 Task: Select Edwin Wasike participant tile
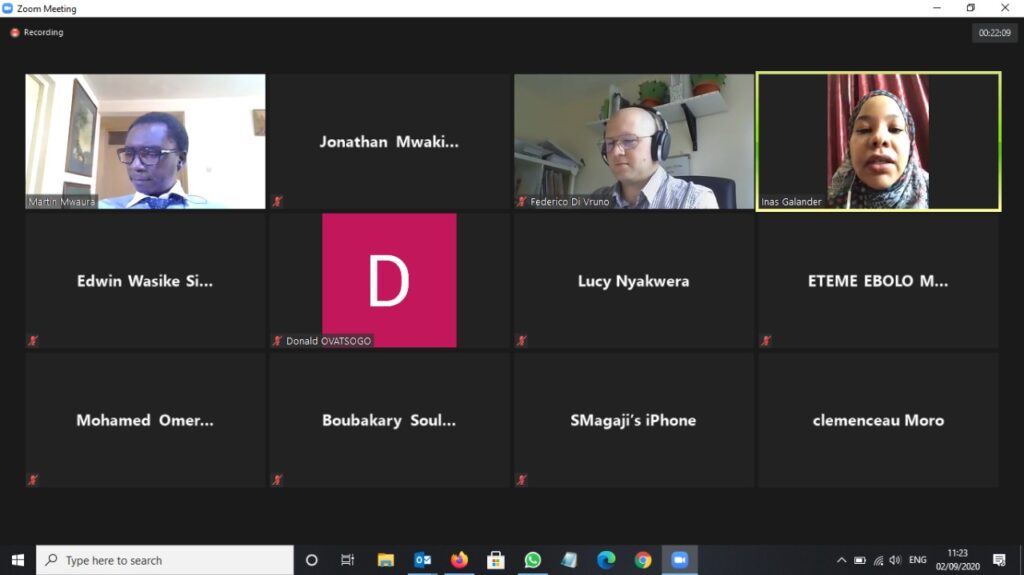[x=145, y=280]
